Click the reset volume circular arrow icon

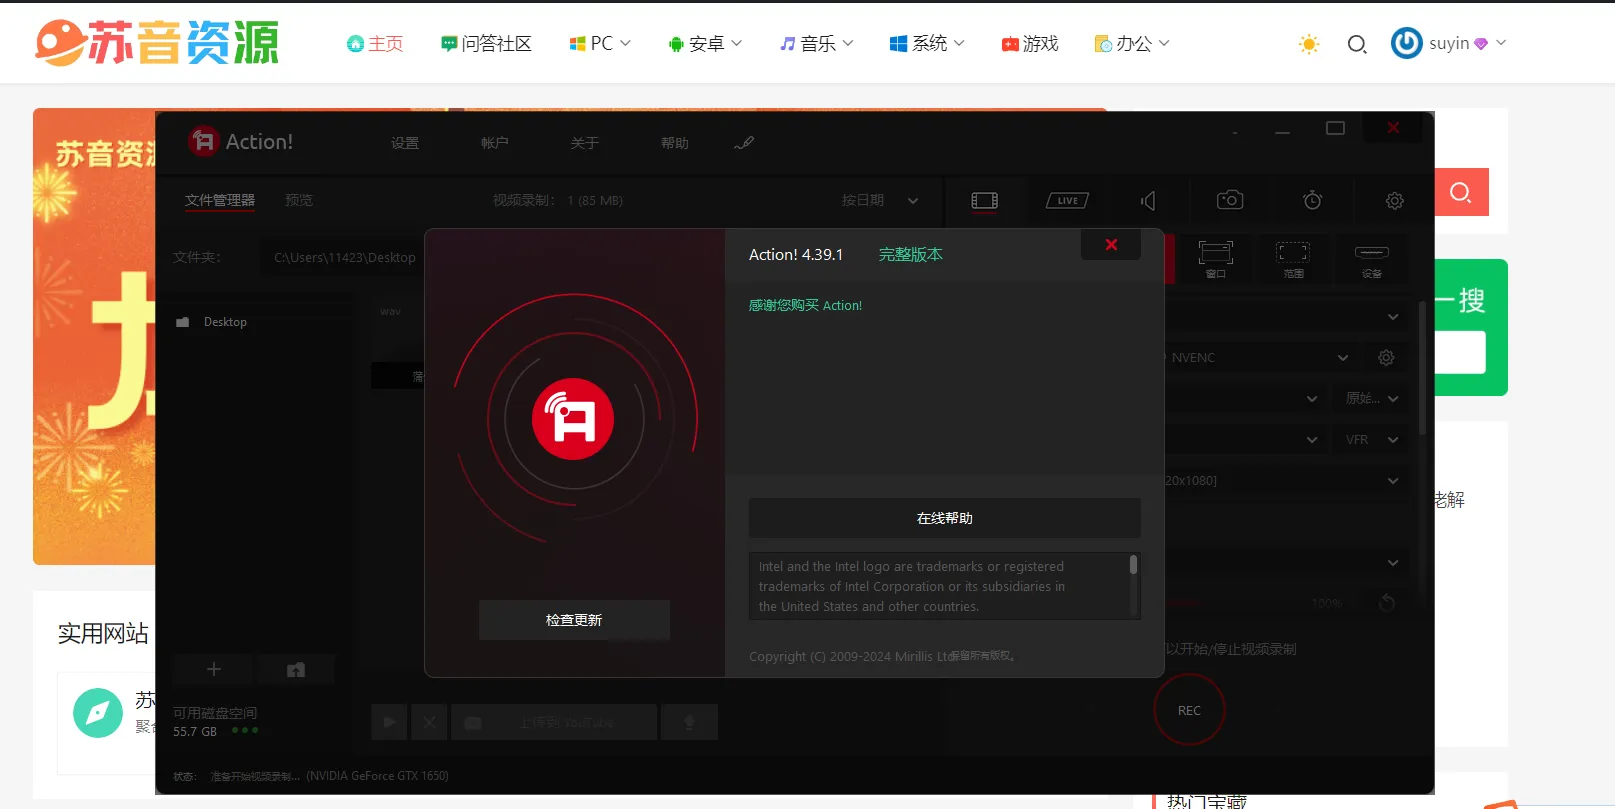tap(1387, 602)
